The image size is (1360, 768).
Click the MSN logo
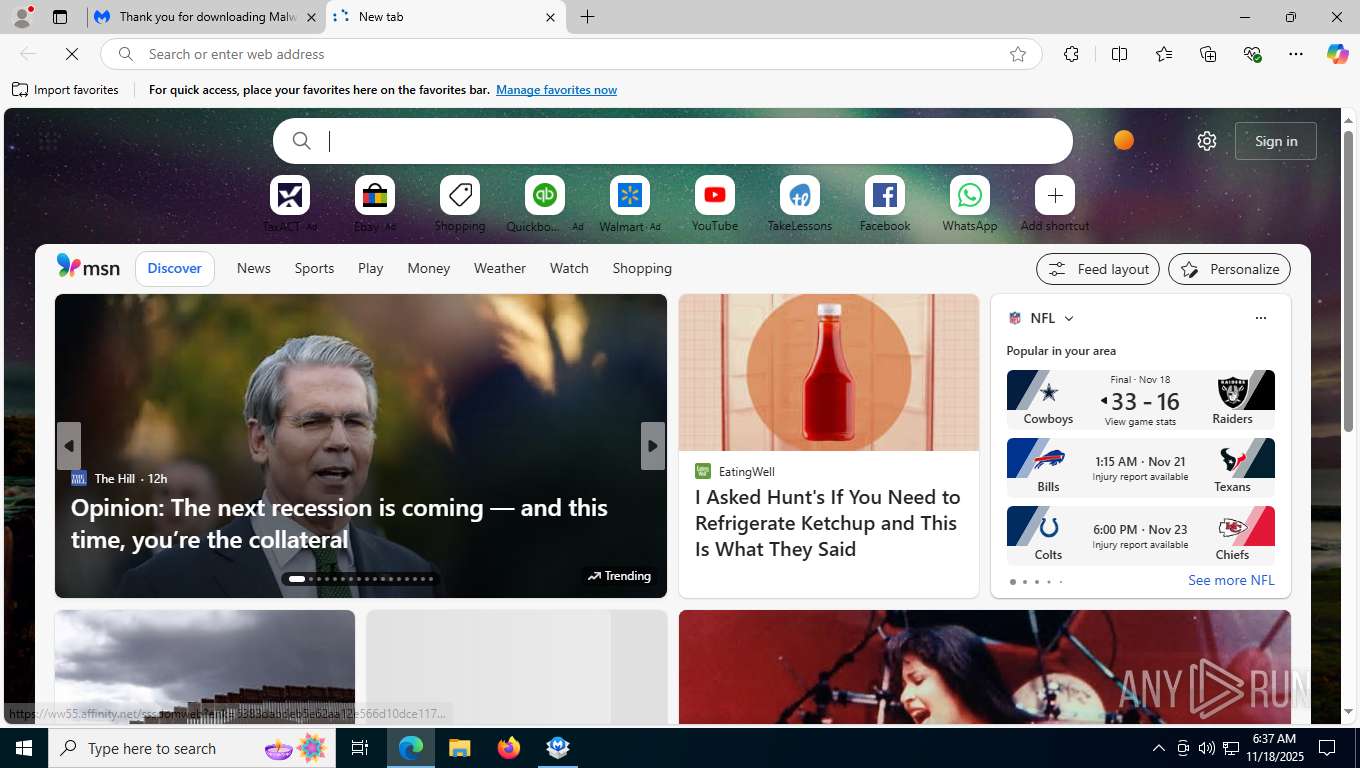(x=88, y=267)
